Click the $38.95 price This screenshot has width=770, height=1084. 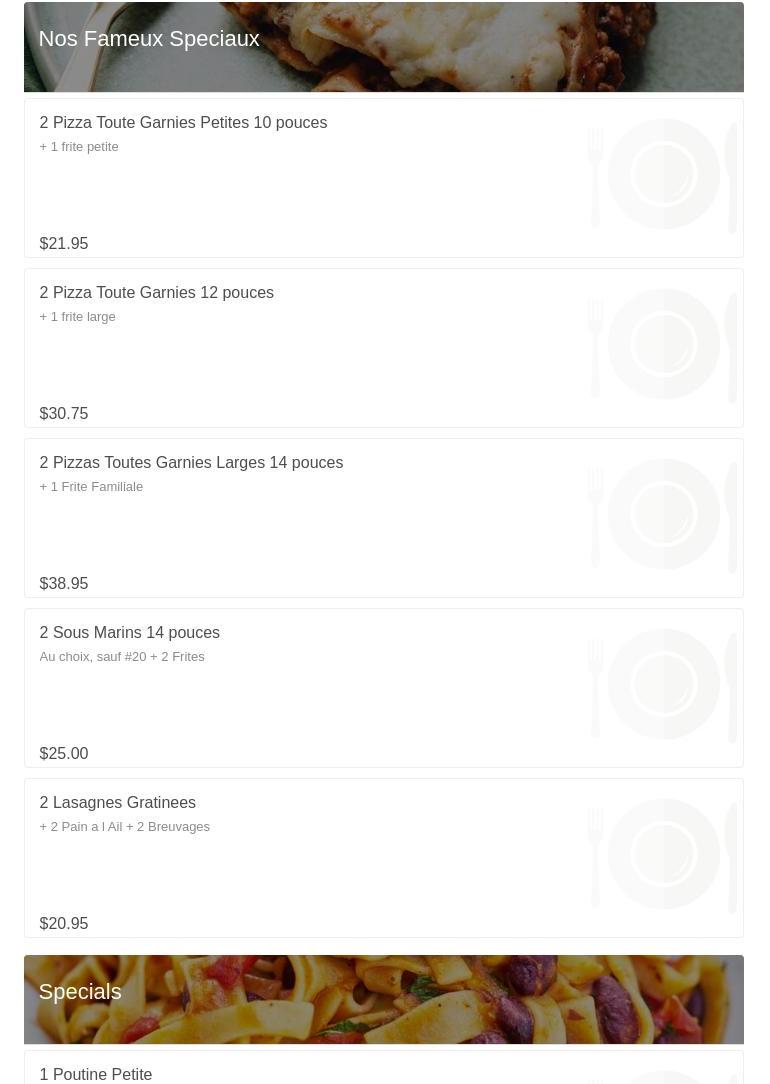pos(64,584)
